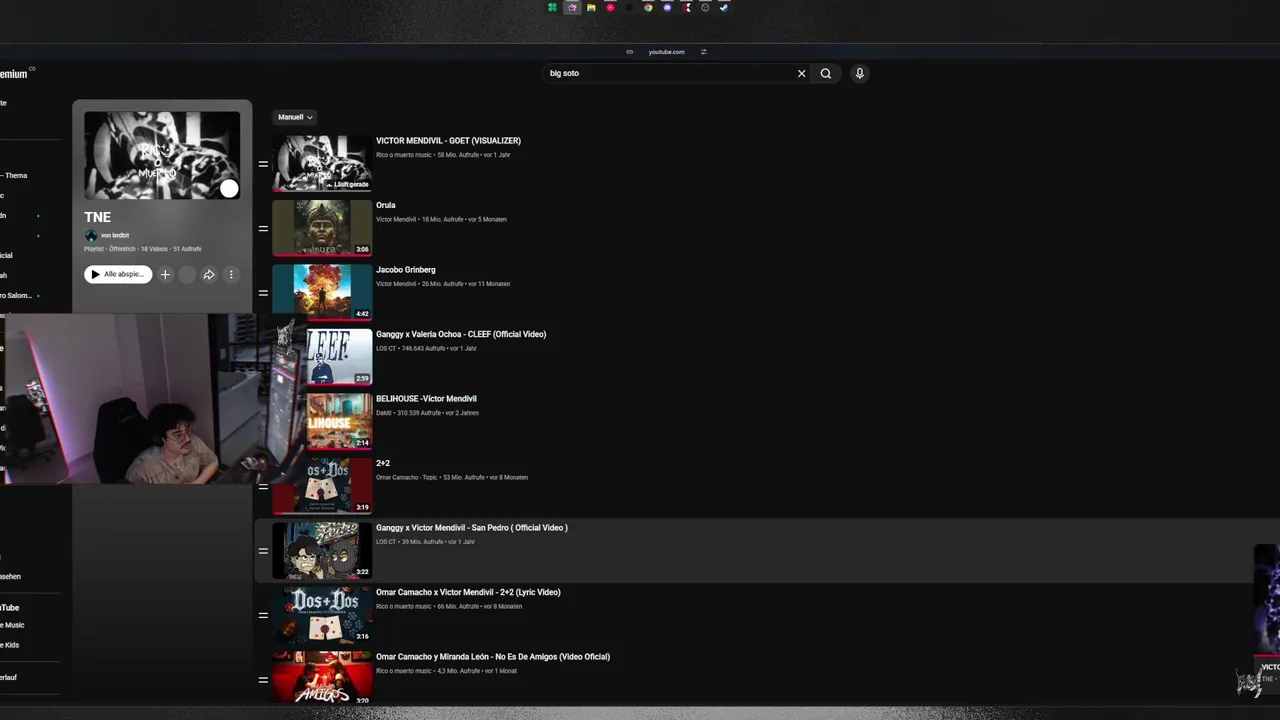Open the 'Jacobo Grinberg' video title

click(x=406, y=270)
